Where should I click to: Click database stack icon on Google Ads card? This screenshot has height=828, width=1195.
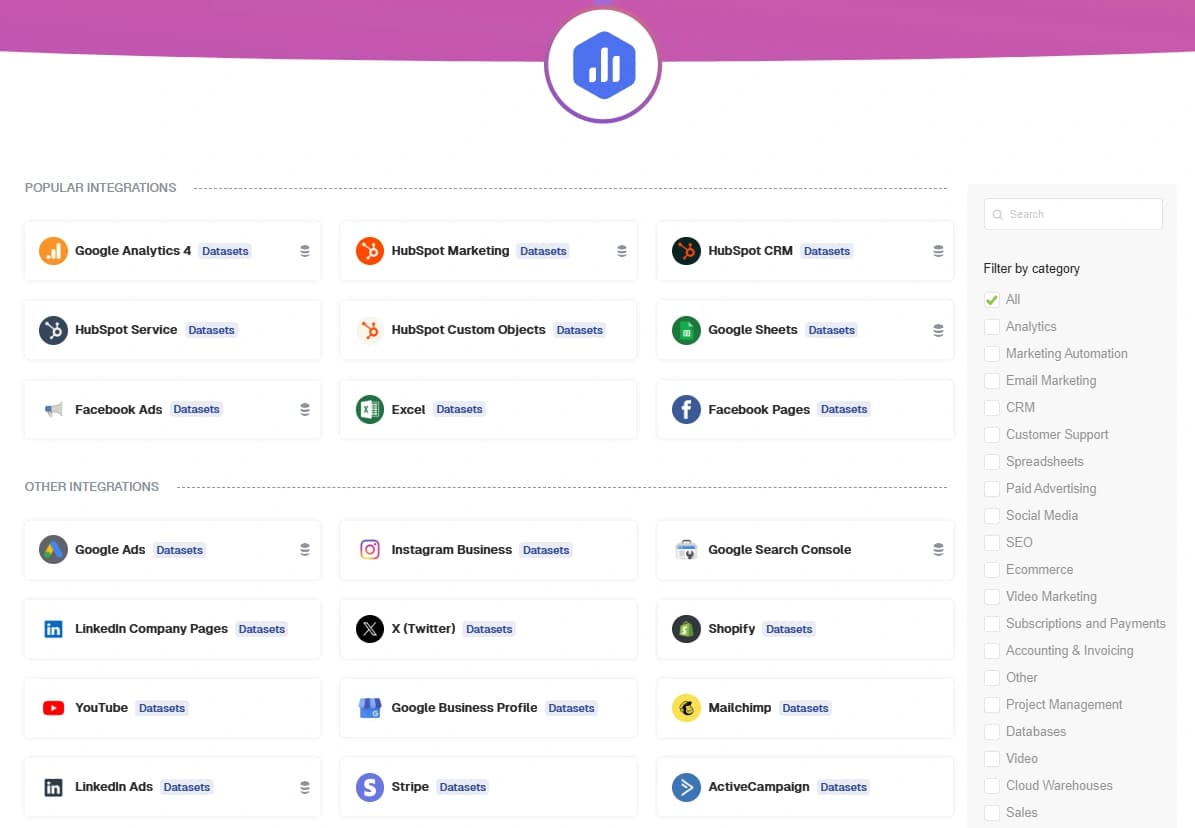(305, 550)
